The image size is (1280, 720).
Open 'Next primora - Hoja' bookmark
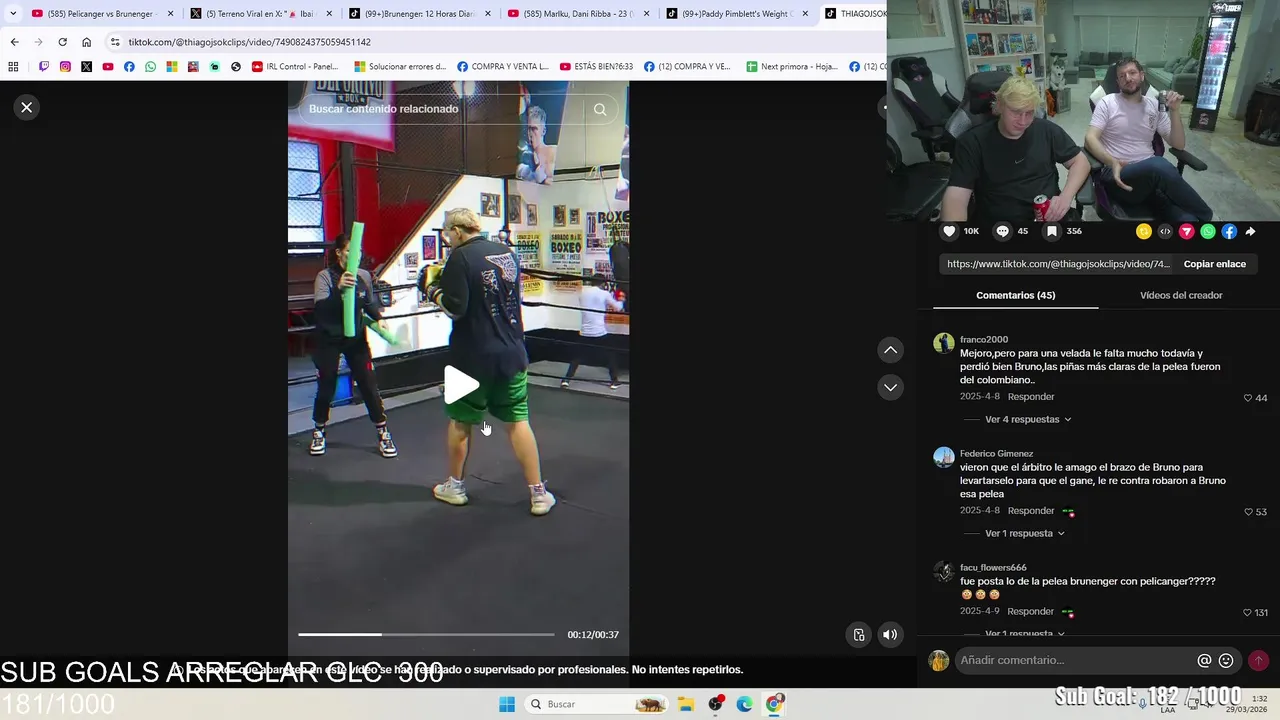[x=792, y=67]
